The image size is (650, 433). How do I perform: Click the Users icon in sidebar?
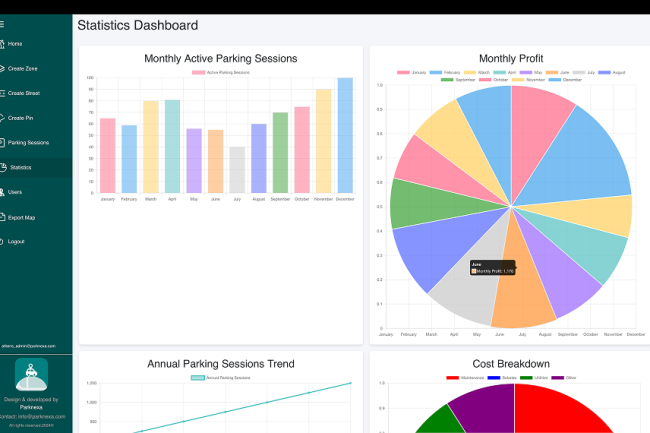coord(3,192)
